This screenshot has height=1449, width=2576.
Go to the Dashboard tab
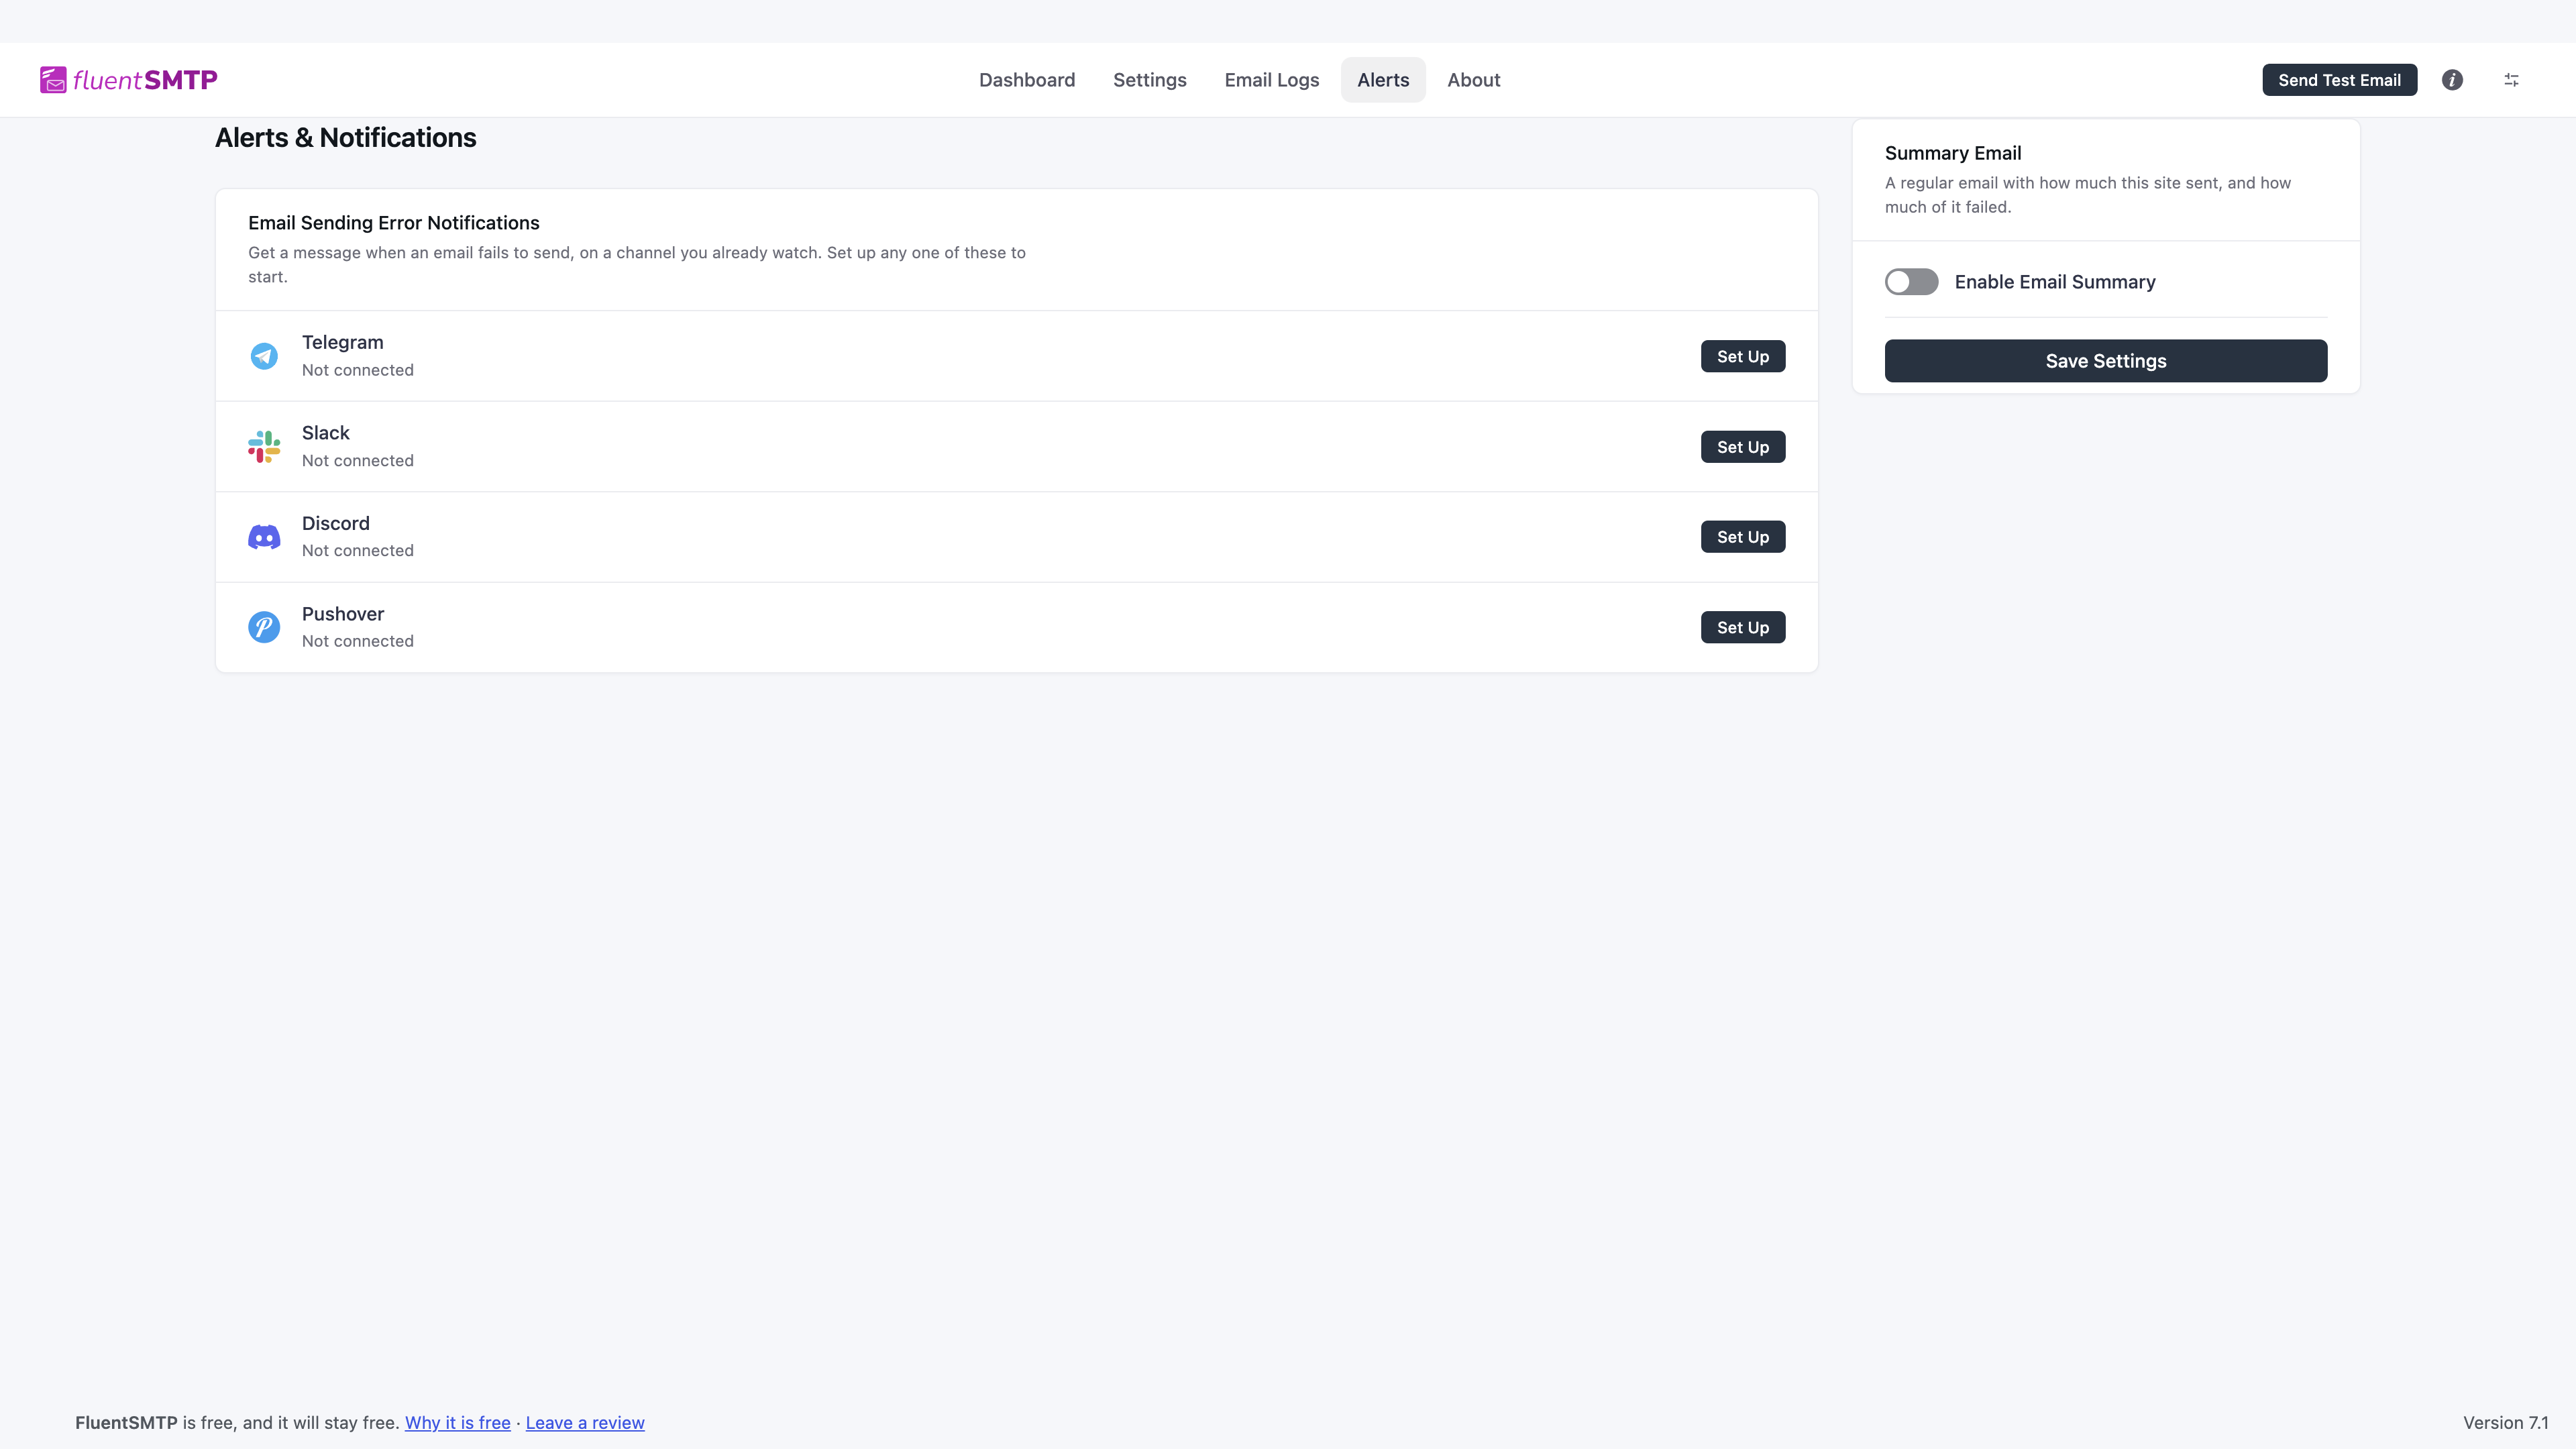coord(1027,80)
